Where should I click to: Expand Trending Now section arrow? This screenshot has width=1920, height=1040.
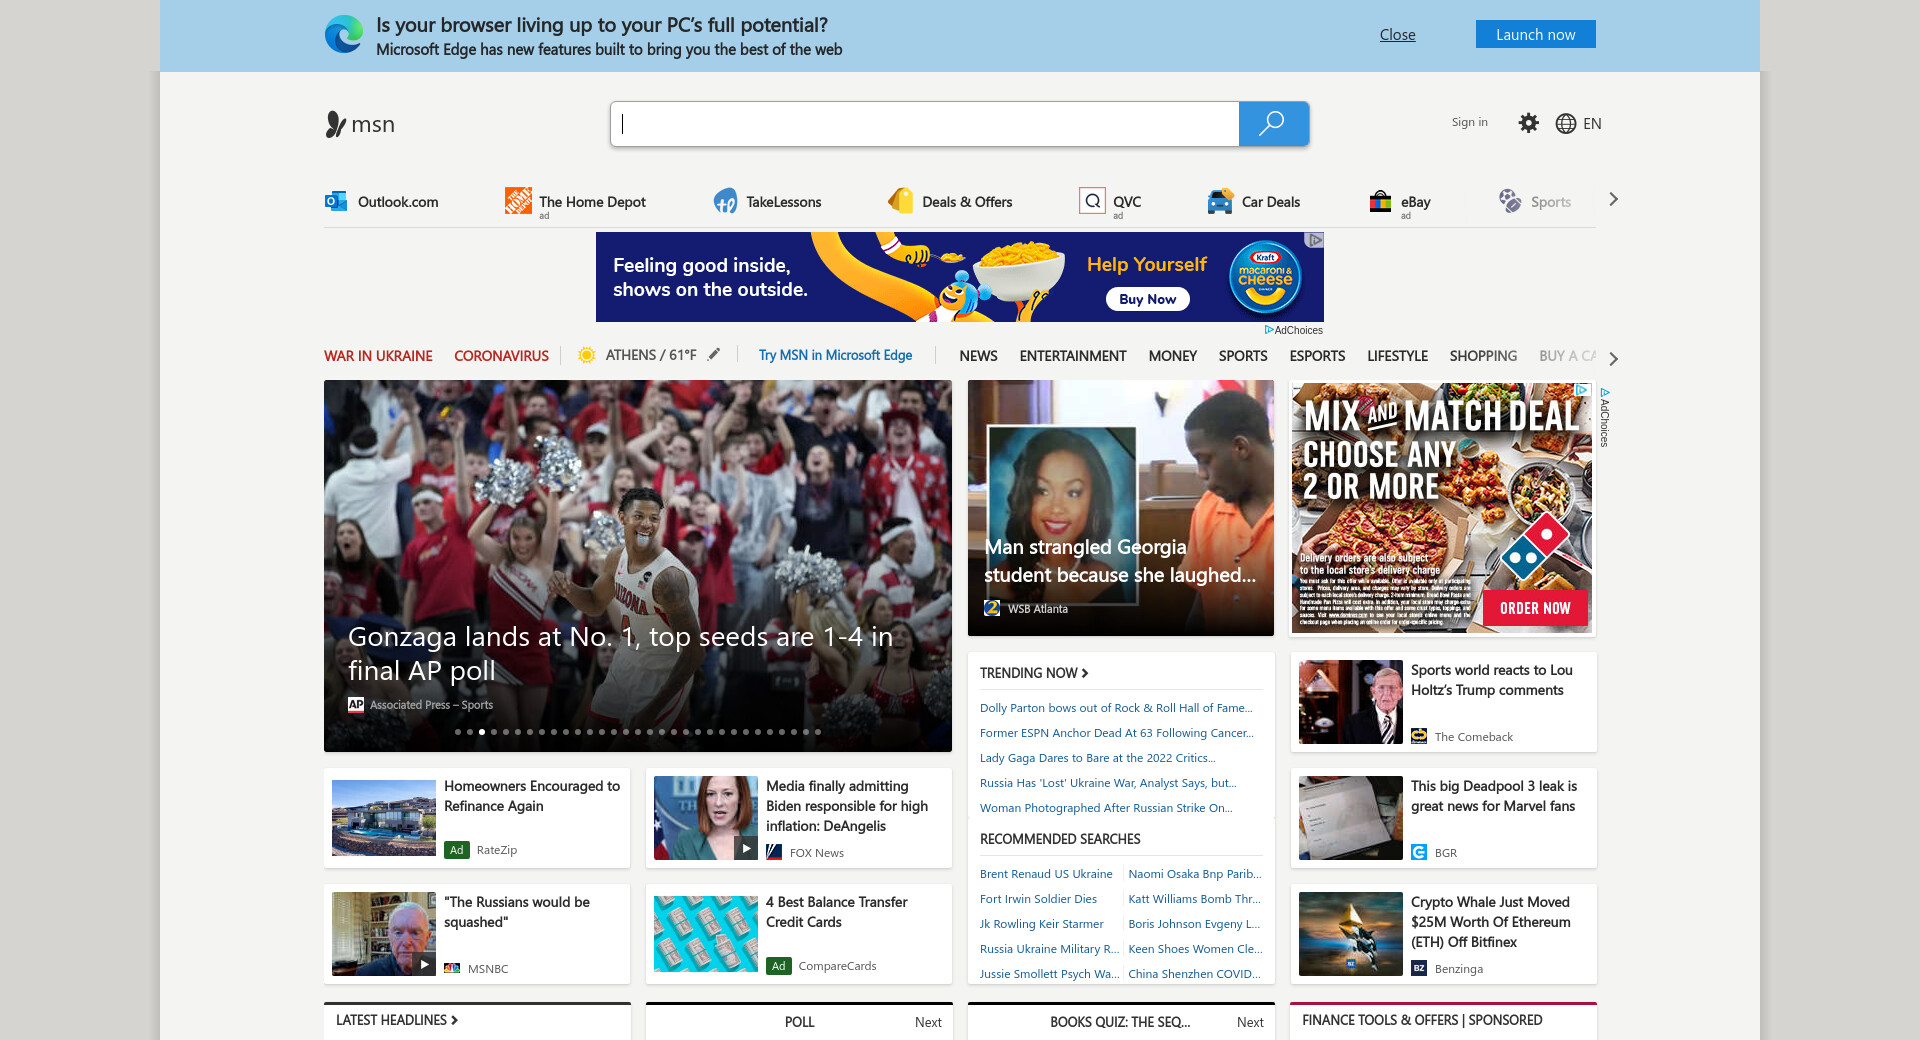tap(1085, 673)
